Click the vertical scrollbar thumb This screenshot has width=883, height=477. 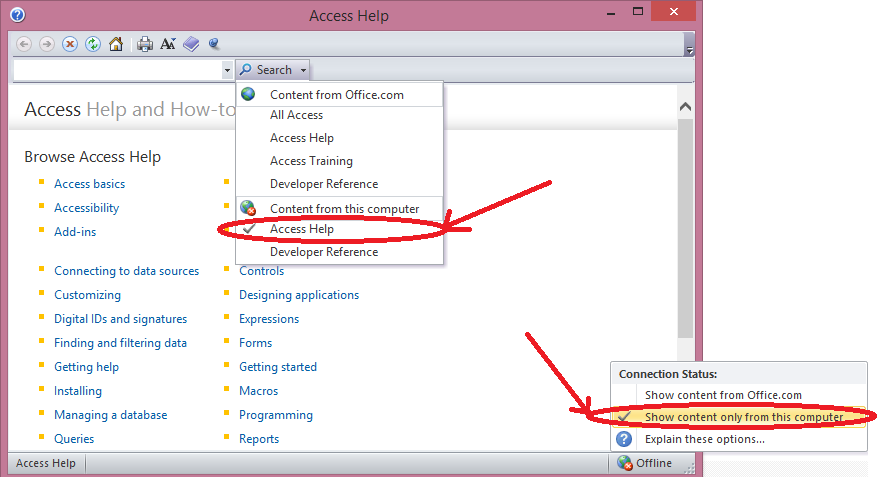tap(685, 228)
